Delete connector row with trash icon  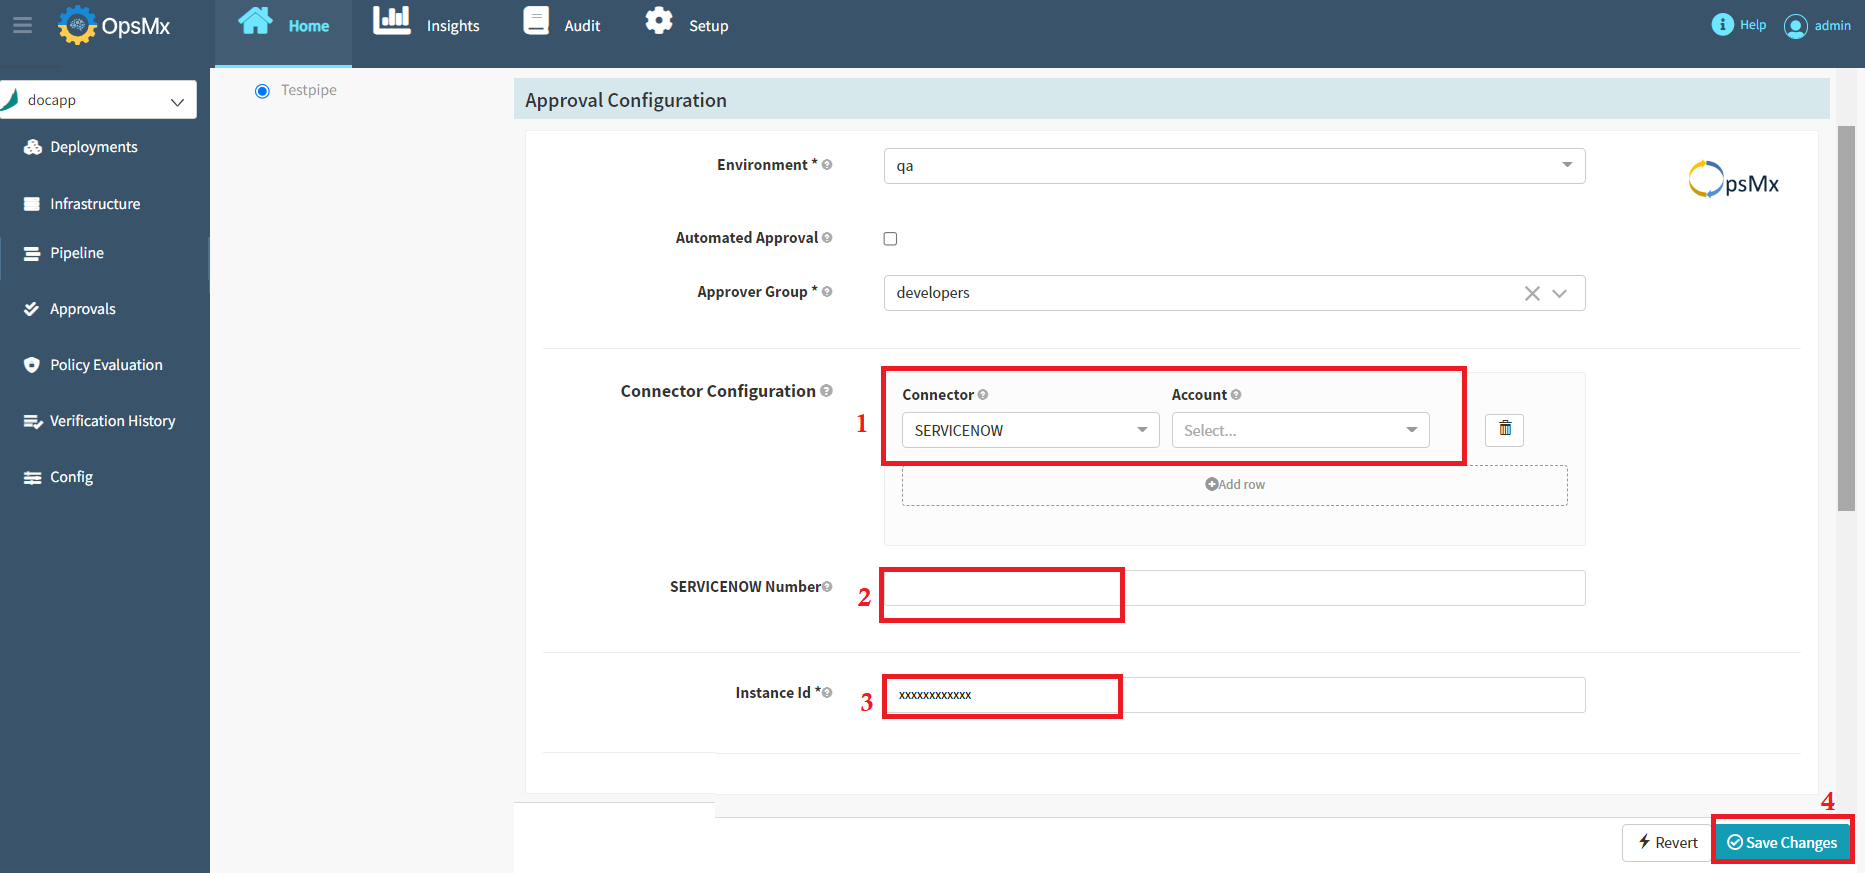1504,429
